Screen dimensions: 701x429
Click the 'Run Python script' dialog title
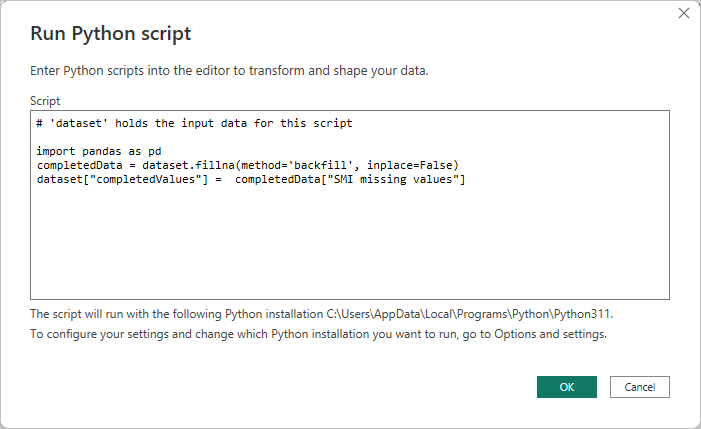(x=111, y=34)
